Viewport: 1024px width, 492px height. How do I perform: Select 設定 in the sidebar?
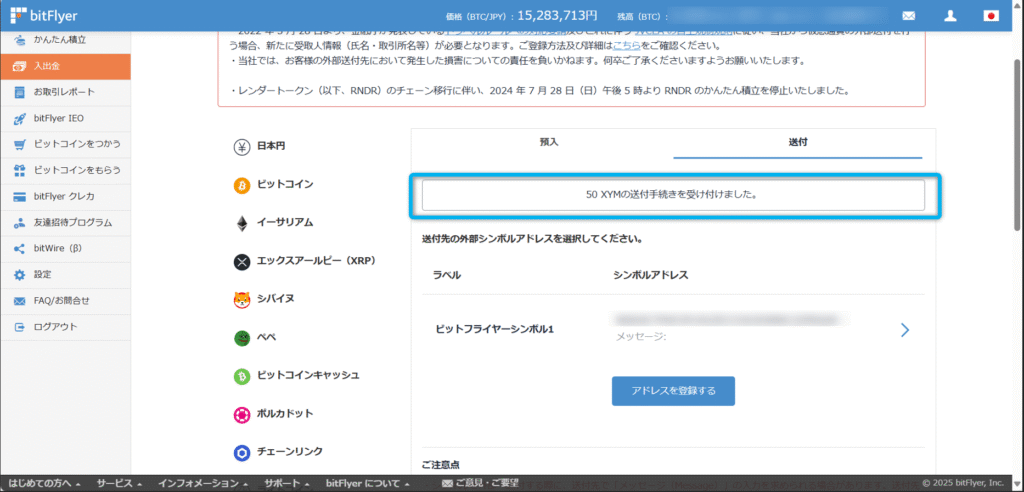click(65, 275)
